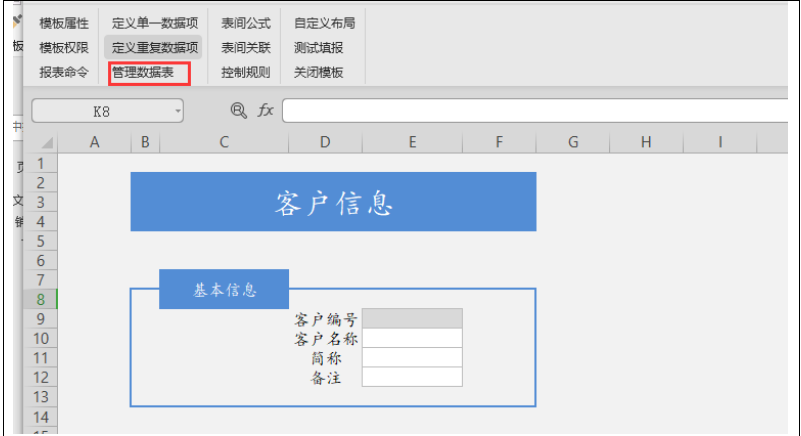Open 管理数据表 menu item
The image size is (801, 436).
tap(142, 72)
